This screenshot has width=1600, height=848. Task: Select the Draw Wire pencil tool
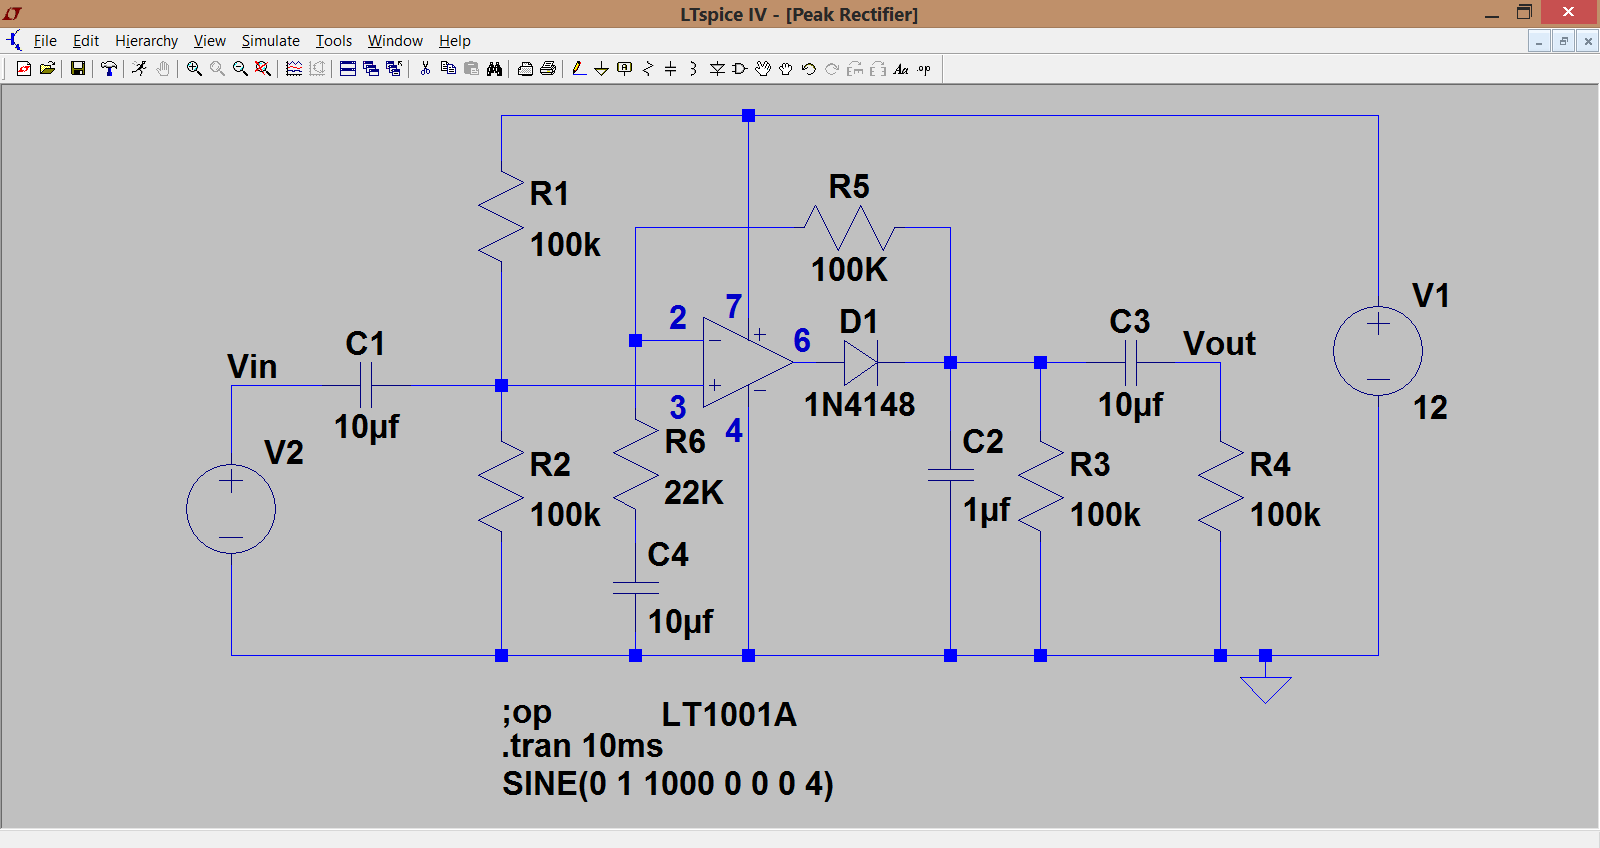[x=579, y=69]
